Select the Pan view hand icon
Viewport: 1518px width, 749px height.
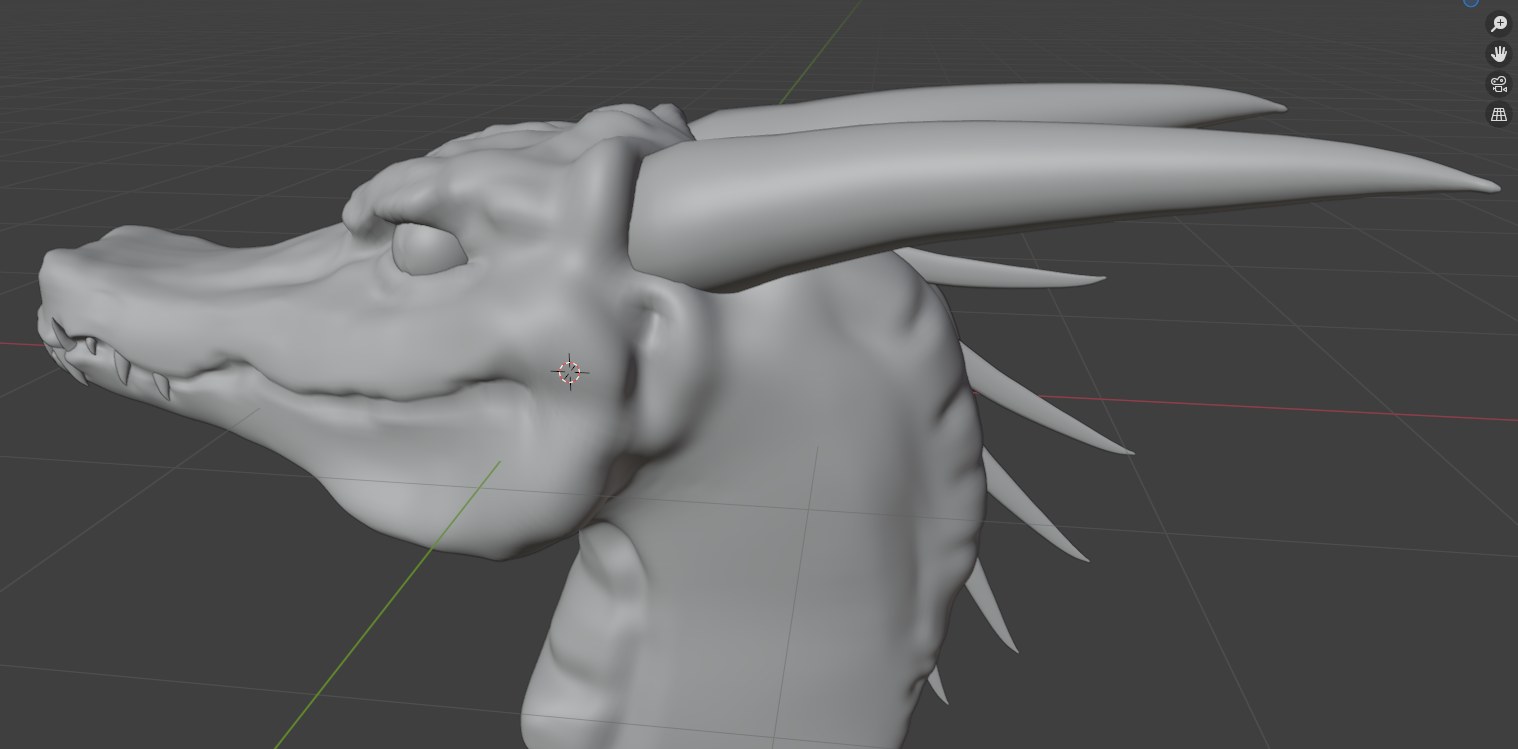coord(1498,54)
